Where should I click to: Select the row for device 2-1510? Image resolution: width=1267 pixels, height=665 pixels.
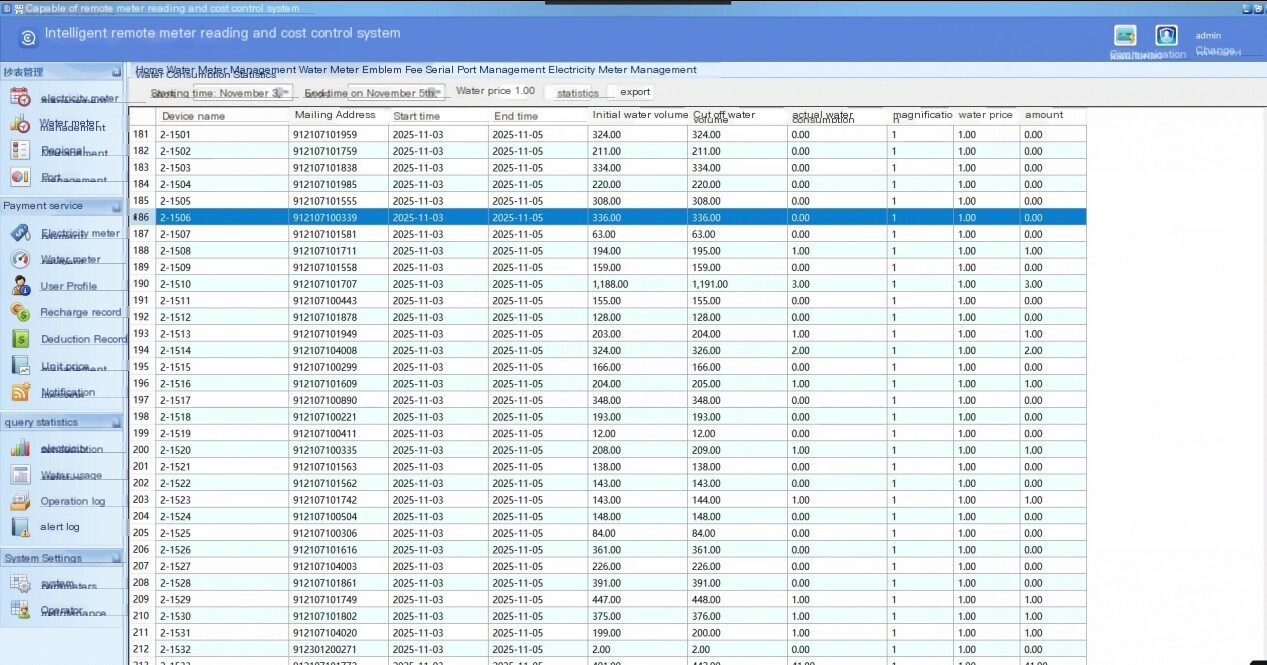point(608,284)
